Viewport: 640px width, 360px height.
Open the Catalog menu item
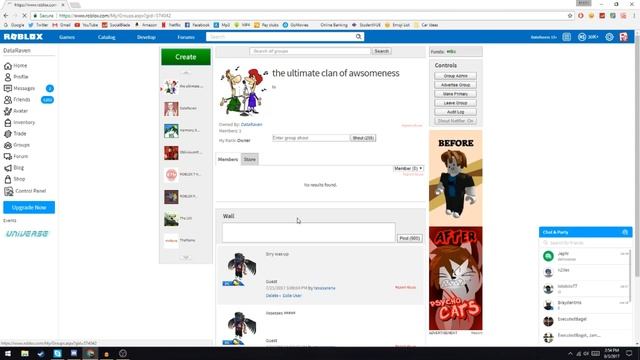(107, 37)
